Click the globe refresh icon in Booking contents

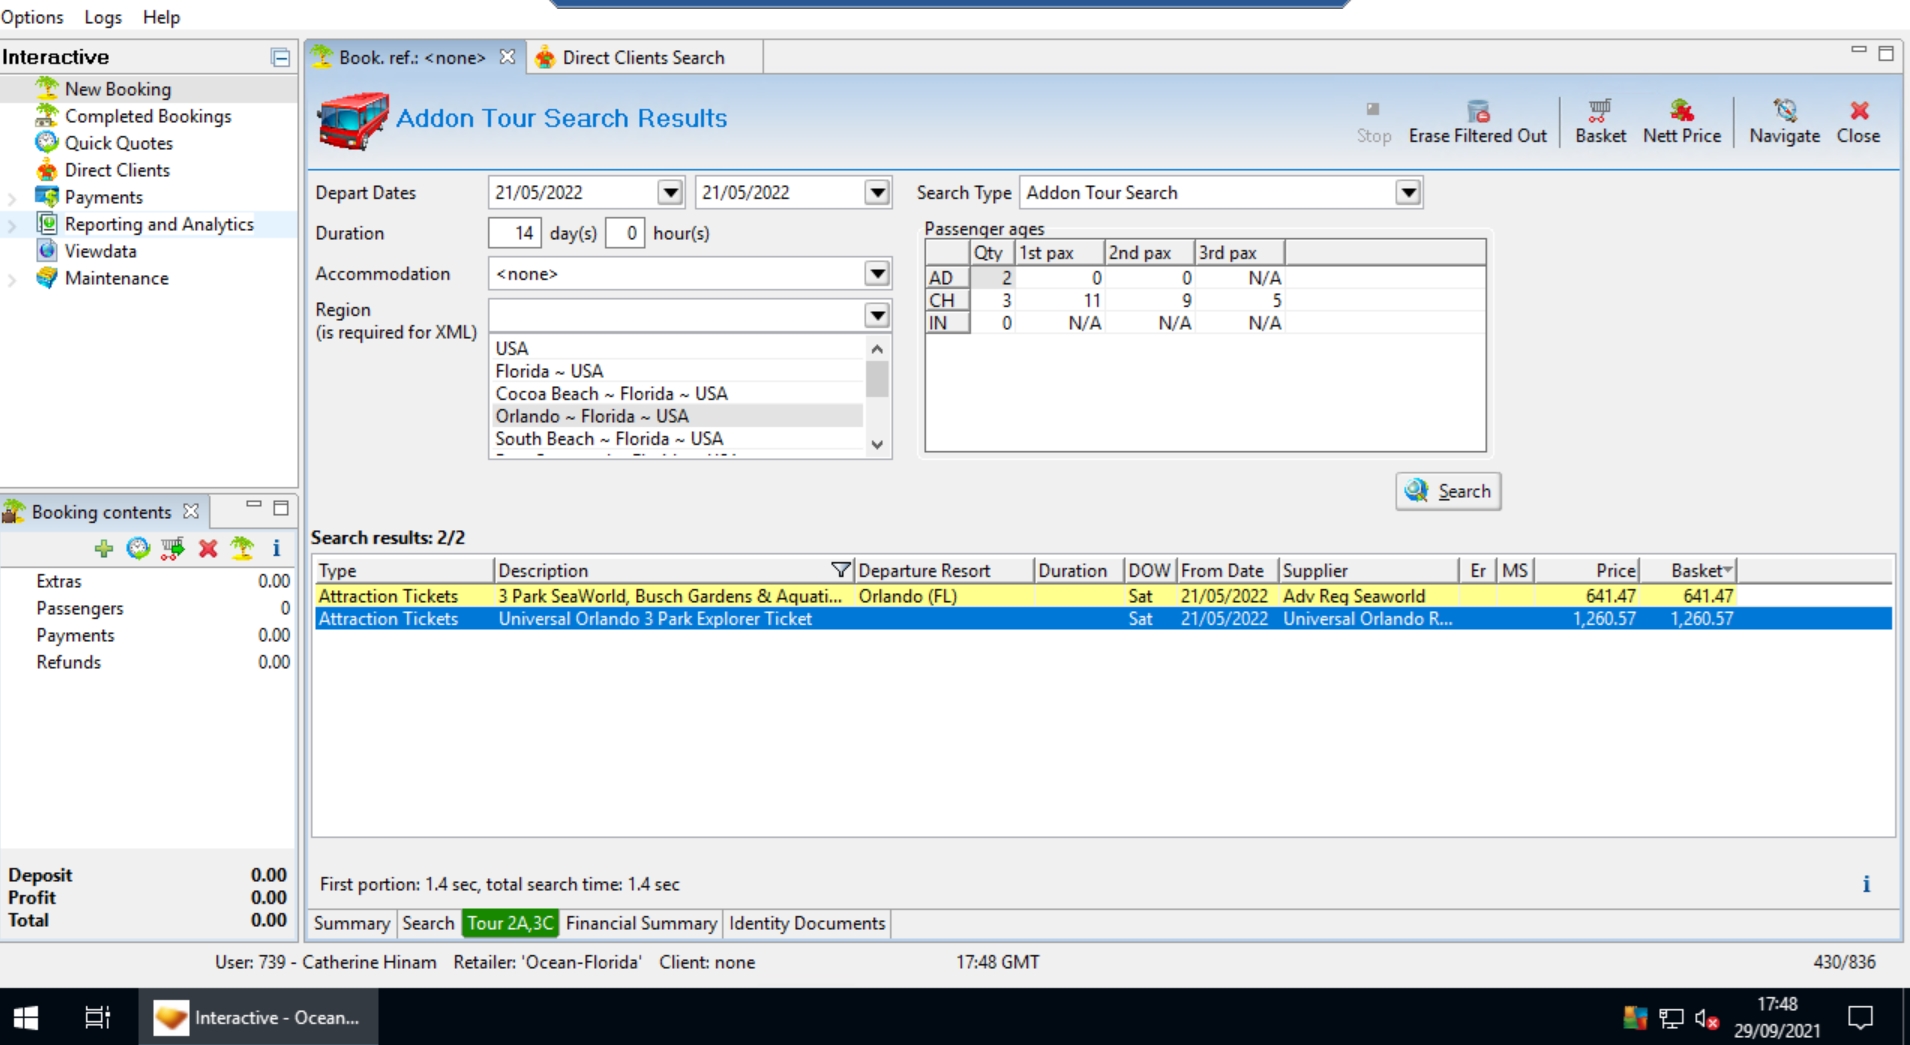(x=138, y=548)
